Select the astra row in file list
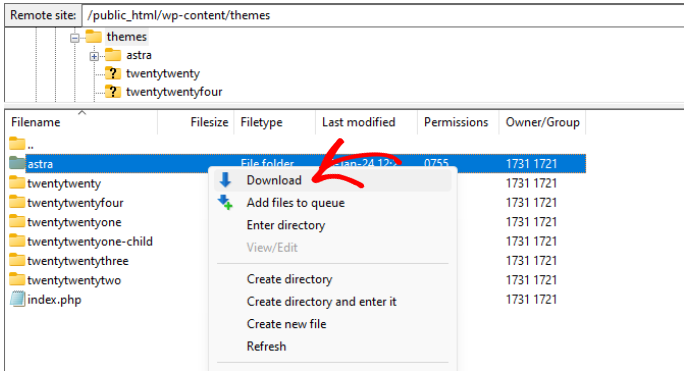The height and width of the screenshot is (375, 688). 296,164
